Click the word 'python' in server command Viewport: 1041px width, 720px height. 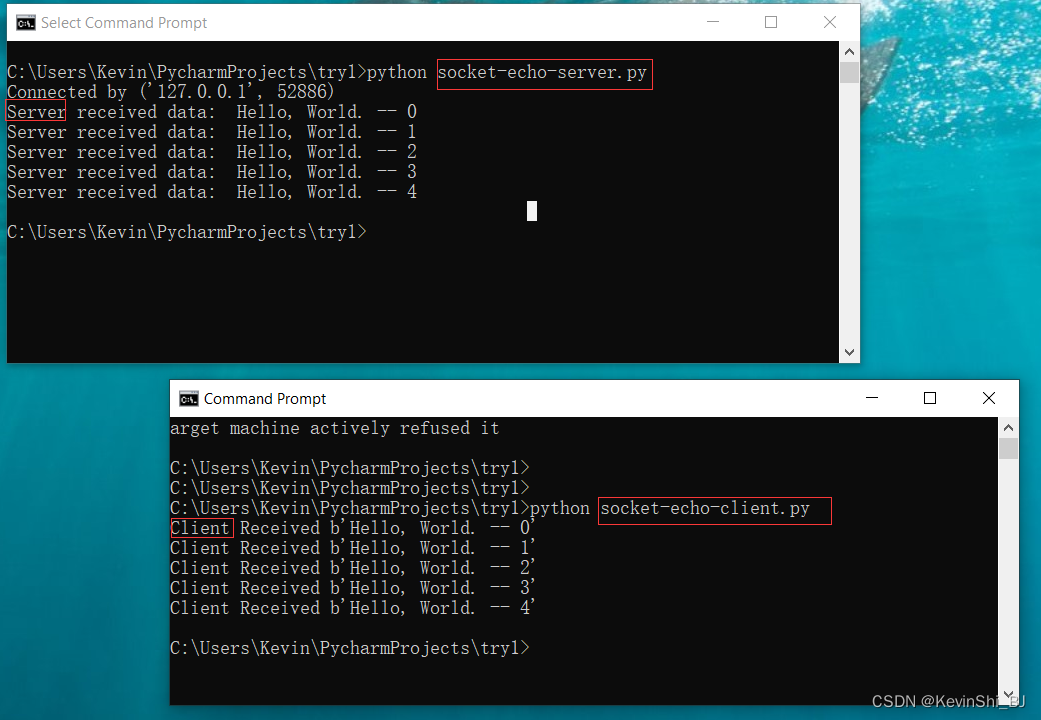(397, 72)
